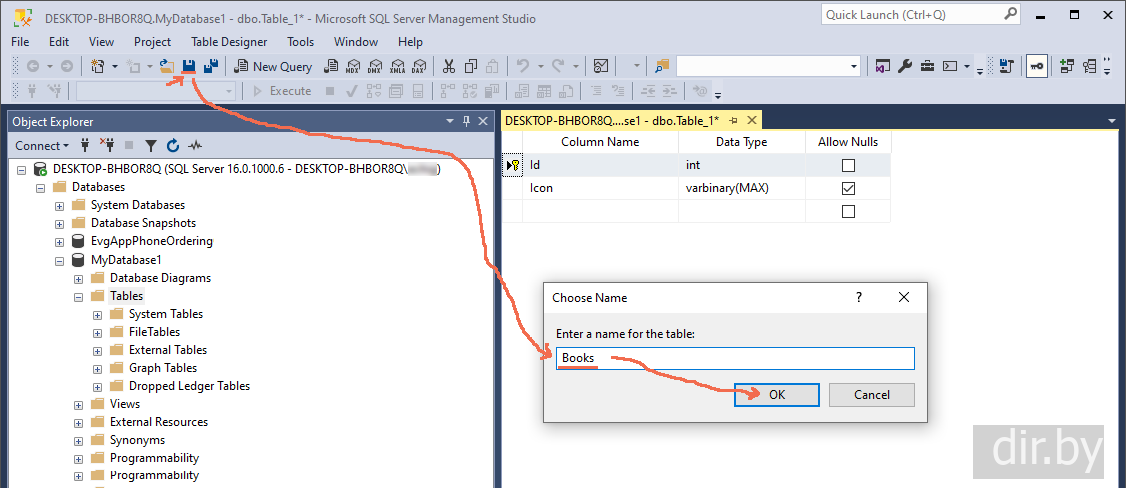Collapse the Tables folder
Image resolution: width=1126 pixels, height=488 pixels.
[x=78, y=296]
